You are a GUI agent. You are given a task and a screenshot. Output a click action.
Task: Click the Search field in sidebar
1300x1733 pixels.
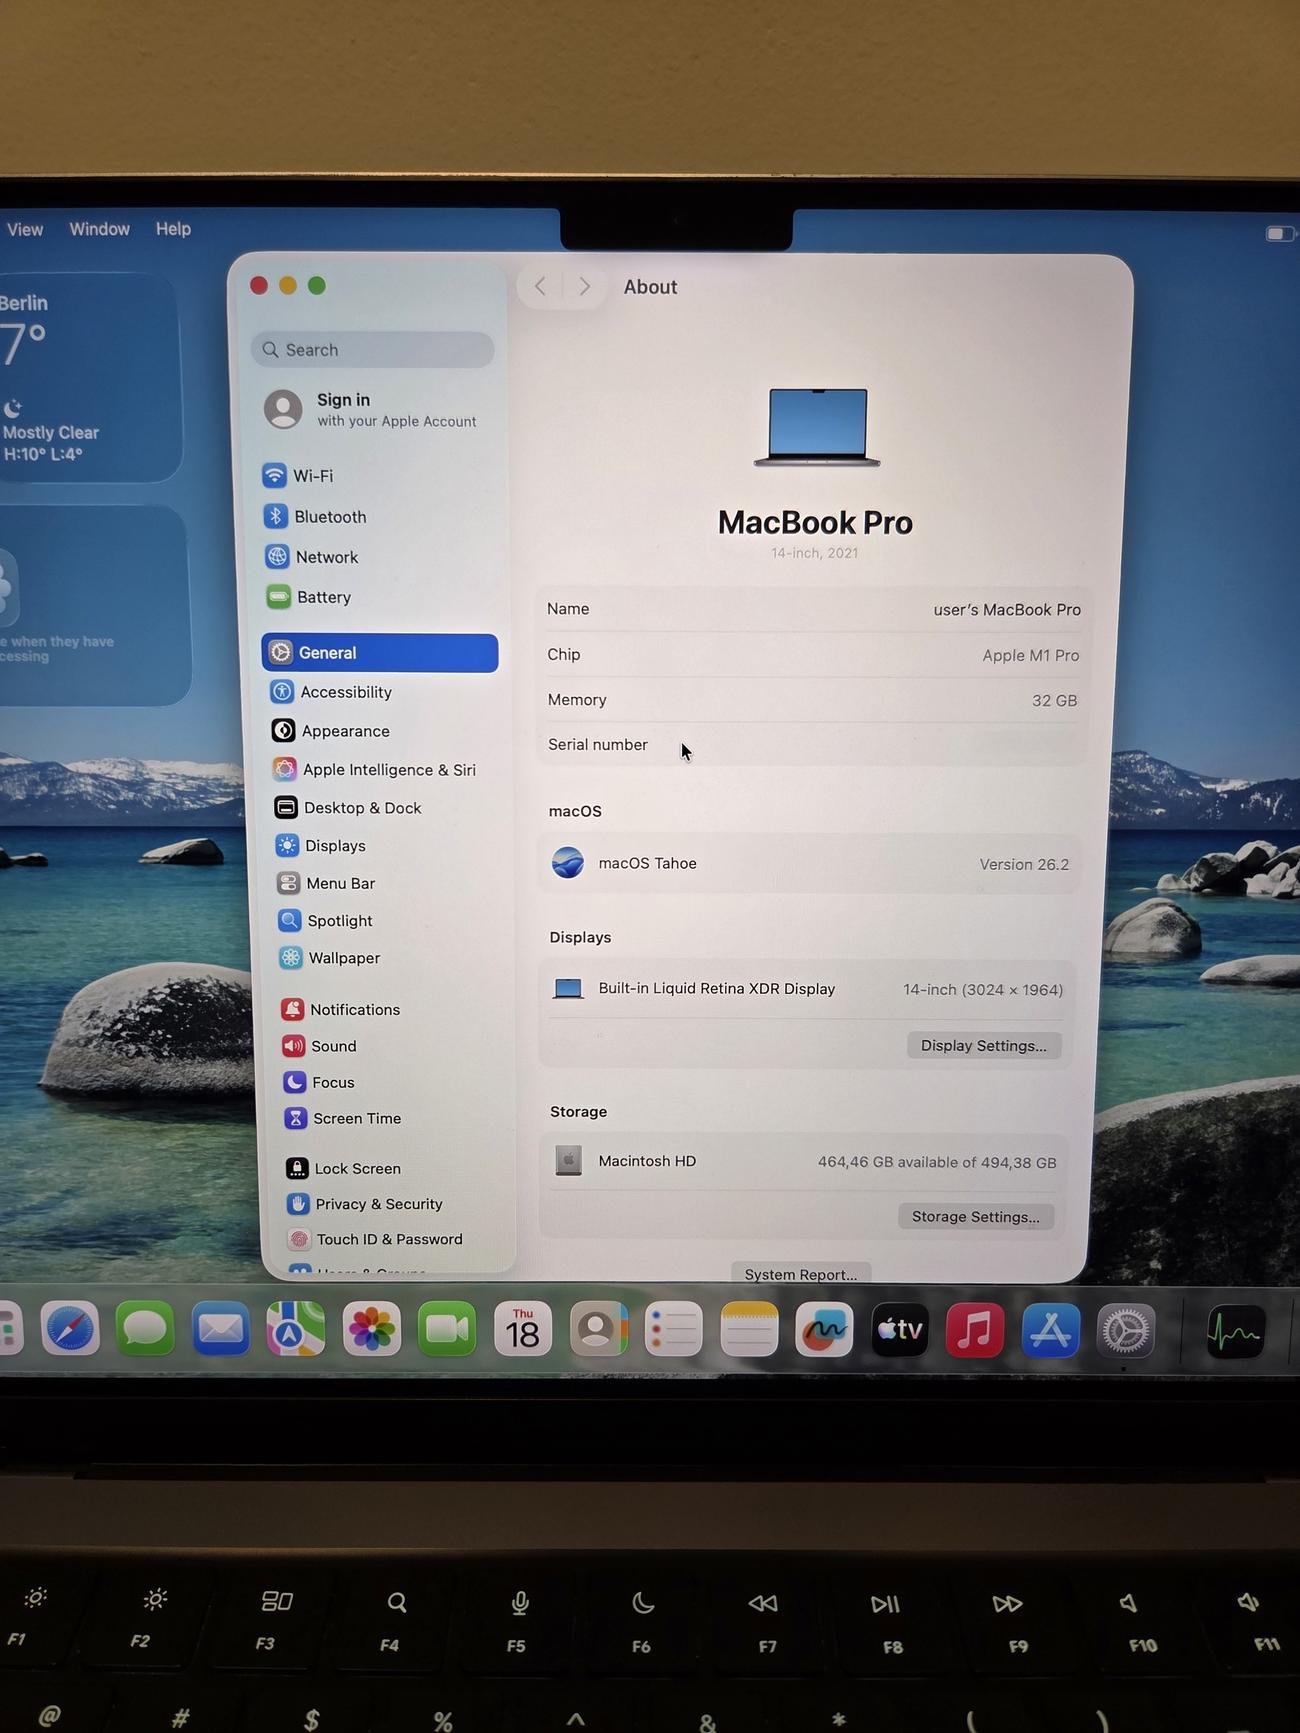[x=372, y=350]
